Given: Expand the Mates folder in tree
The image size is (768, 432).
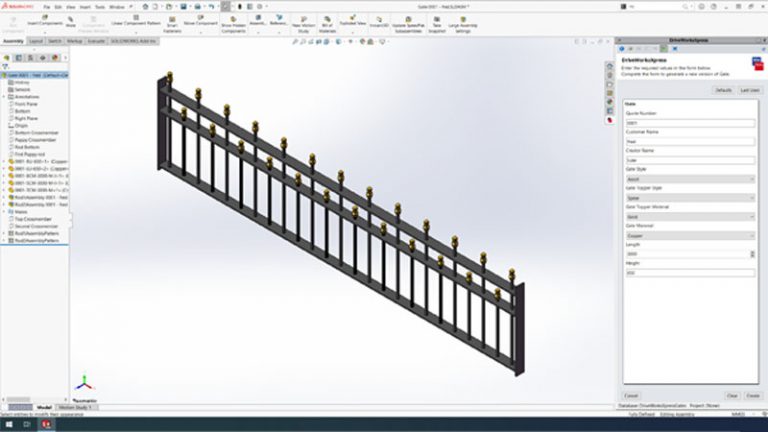Looking at the screenshot, I should (4, 212).
